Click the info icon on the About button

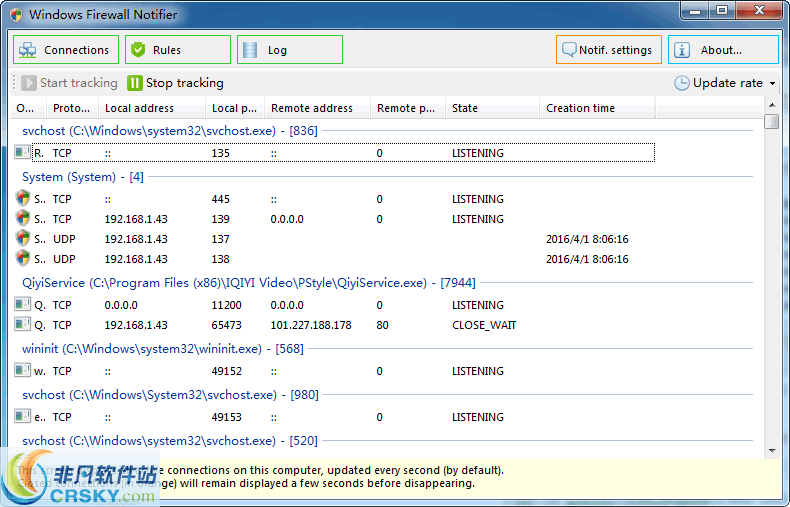(x=682, y=50)
